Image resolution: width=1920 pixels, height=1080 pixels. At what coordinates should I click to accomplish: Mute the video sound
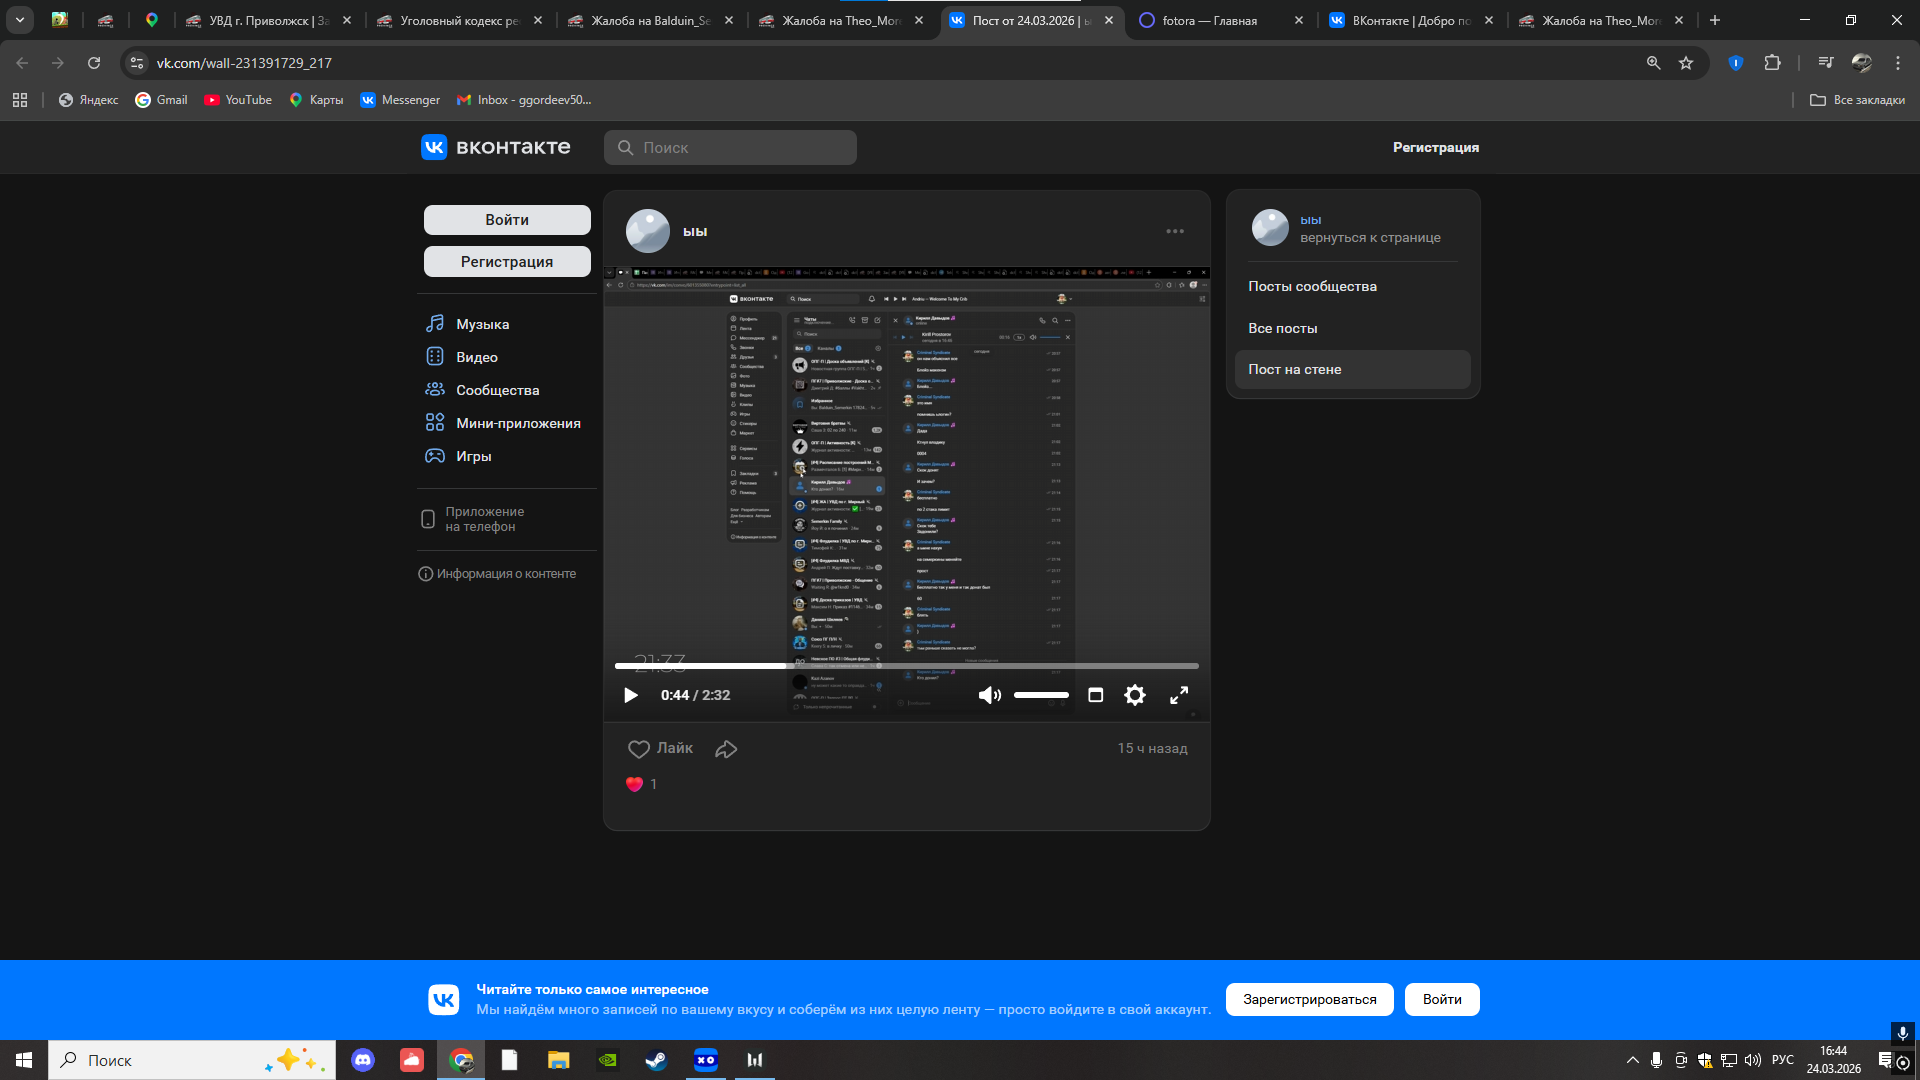[989, 695]
